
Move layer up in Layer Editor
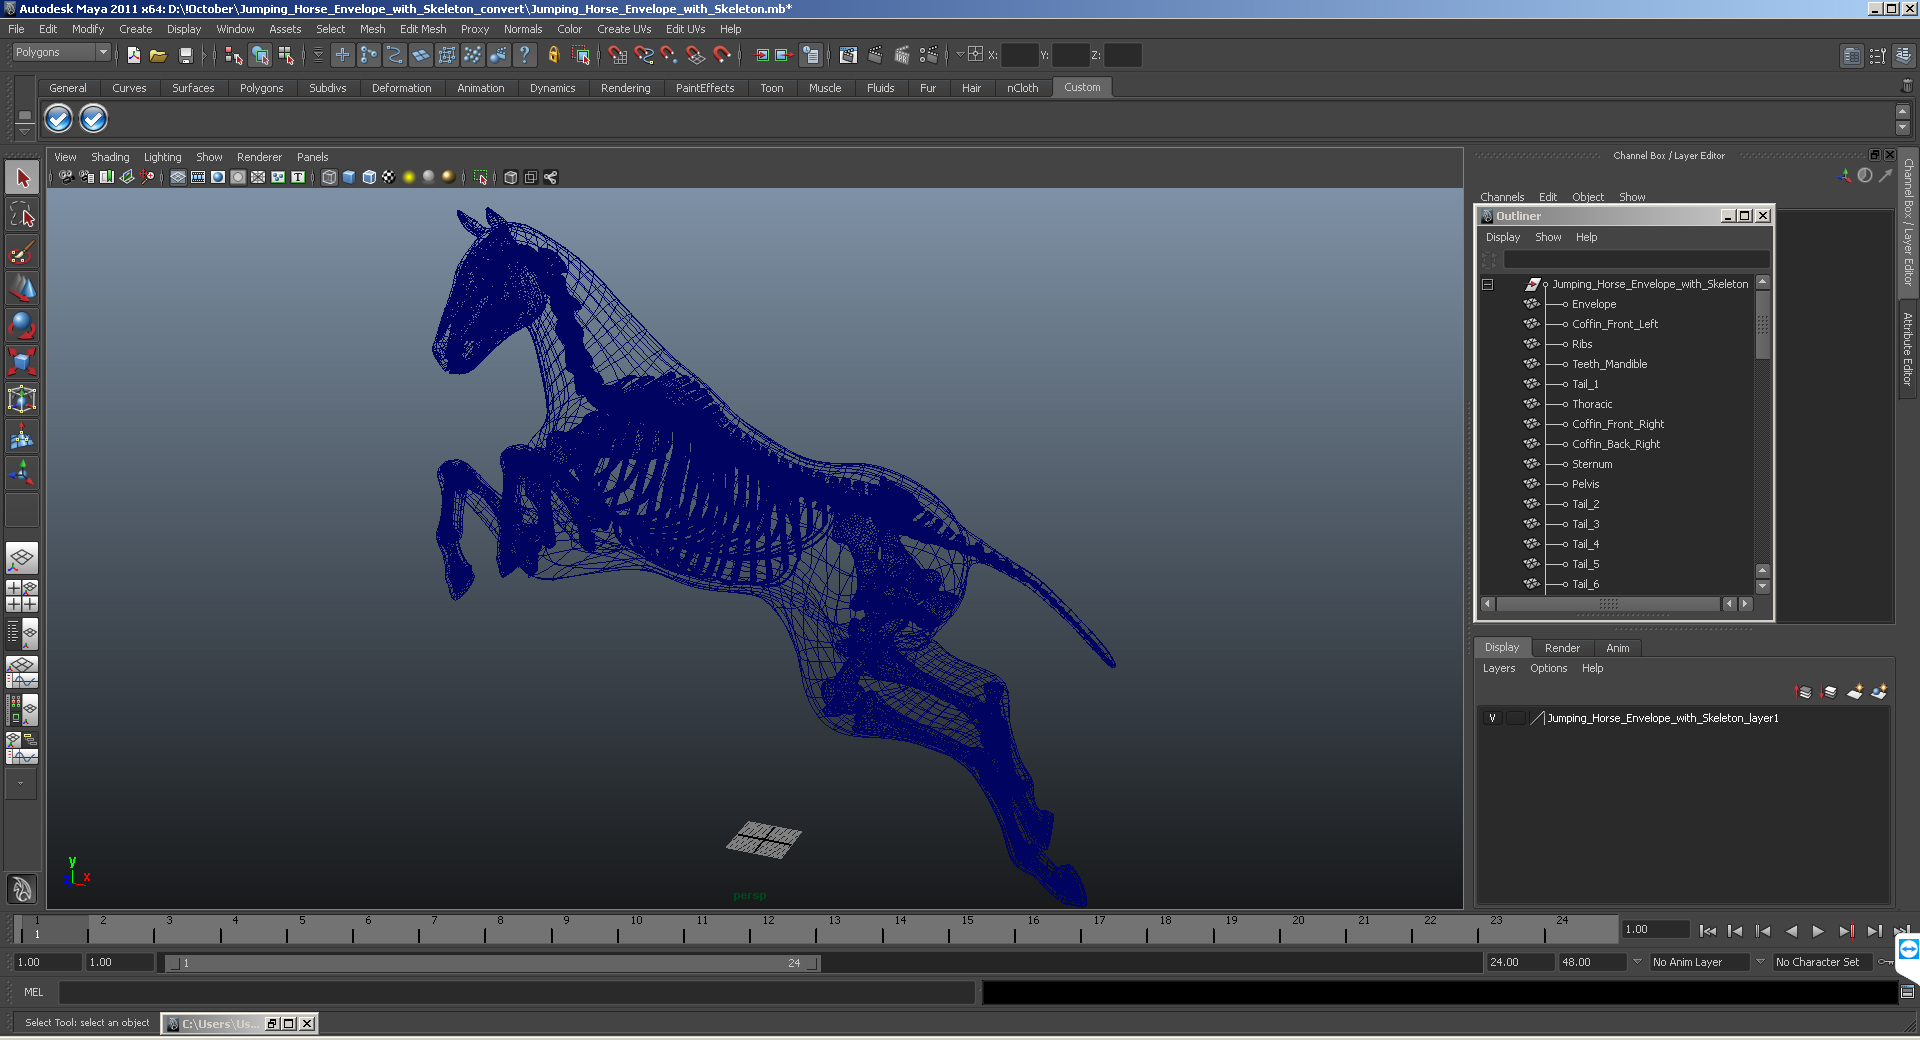(x=1804, y=691)
